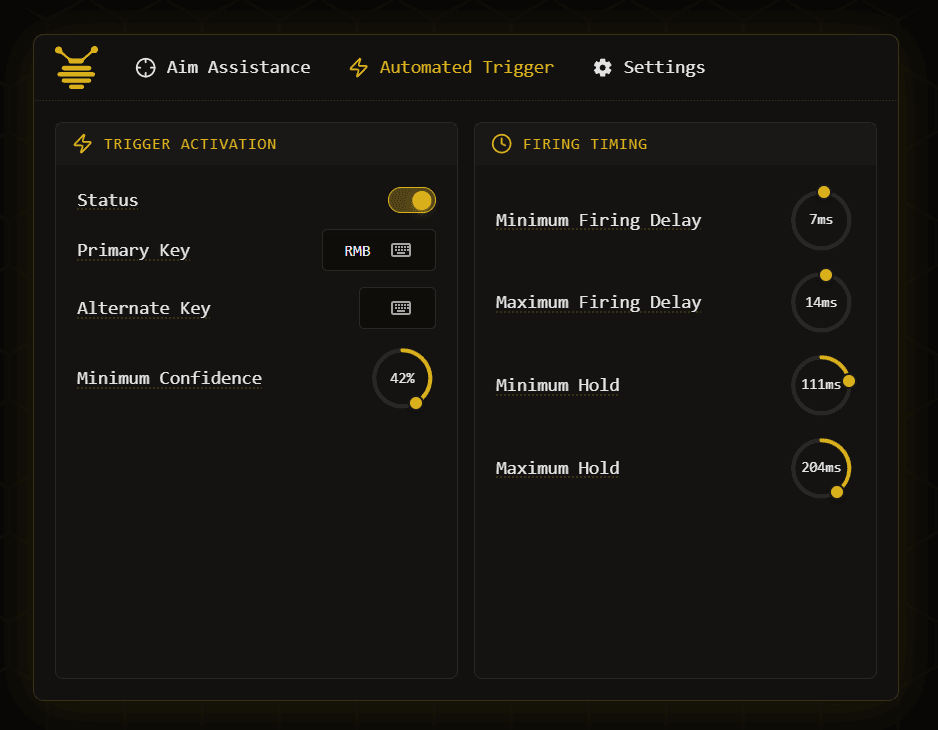The height and width of the screenshot is (730, 938).
Task: Click the Minimum Confidence label
Action: pyautogui.click(x=169, y=378)
